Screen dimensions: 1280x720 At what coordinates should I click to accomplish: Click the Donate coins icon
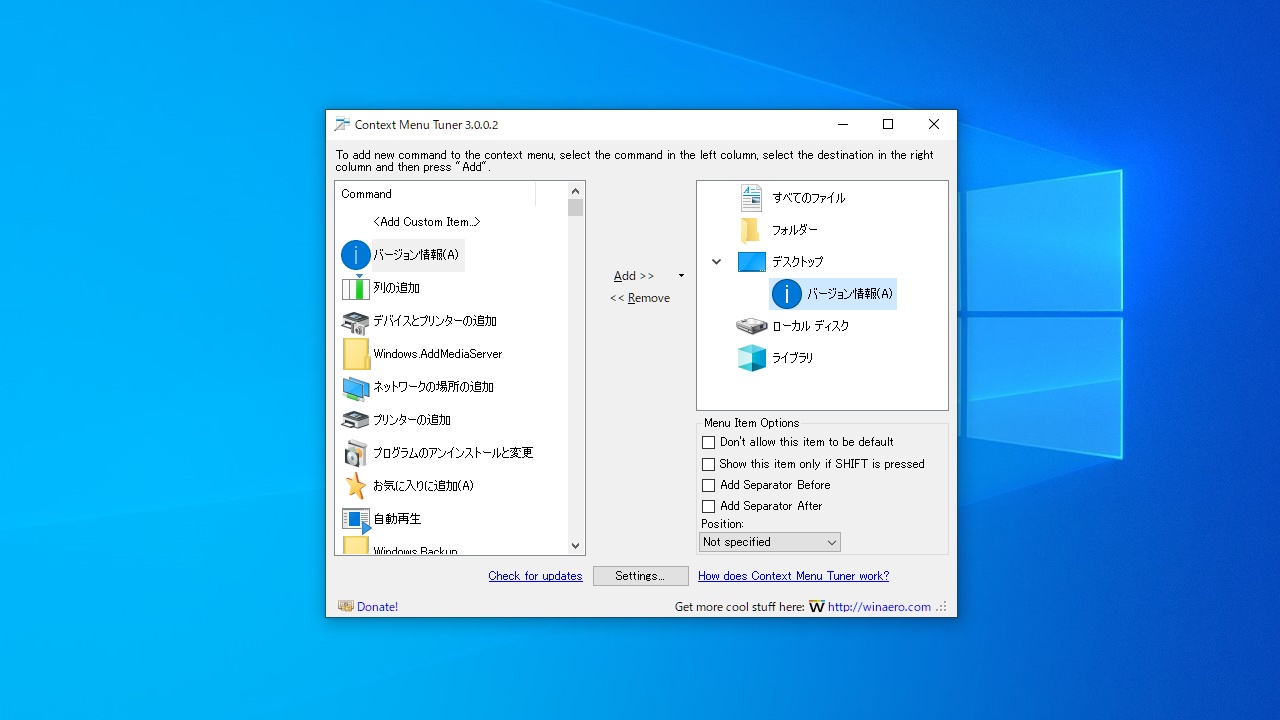(346, 606)
